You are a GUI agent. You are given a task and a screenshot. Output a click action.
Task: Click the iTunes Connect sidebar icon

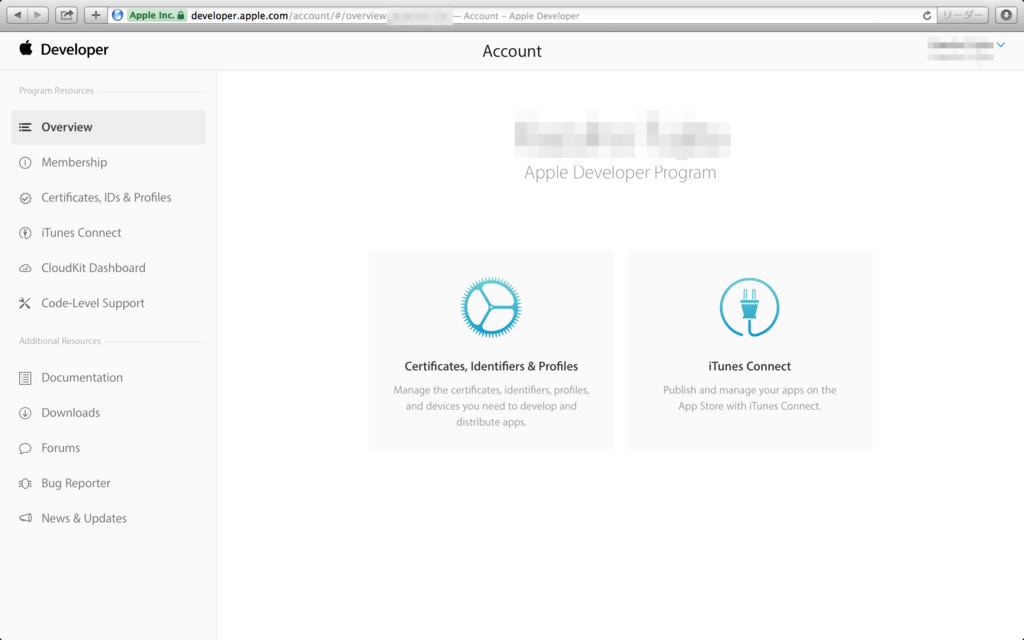[25, 233]
